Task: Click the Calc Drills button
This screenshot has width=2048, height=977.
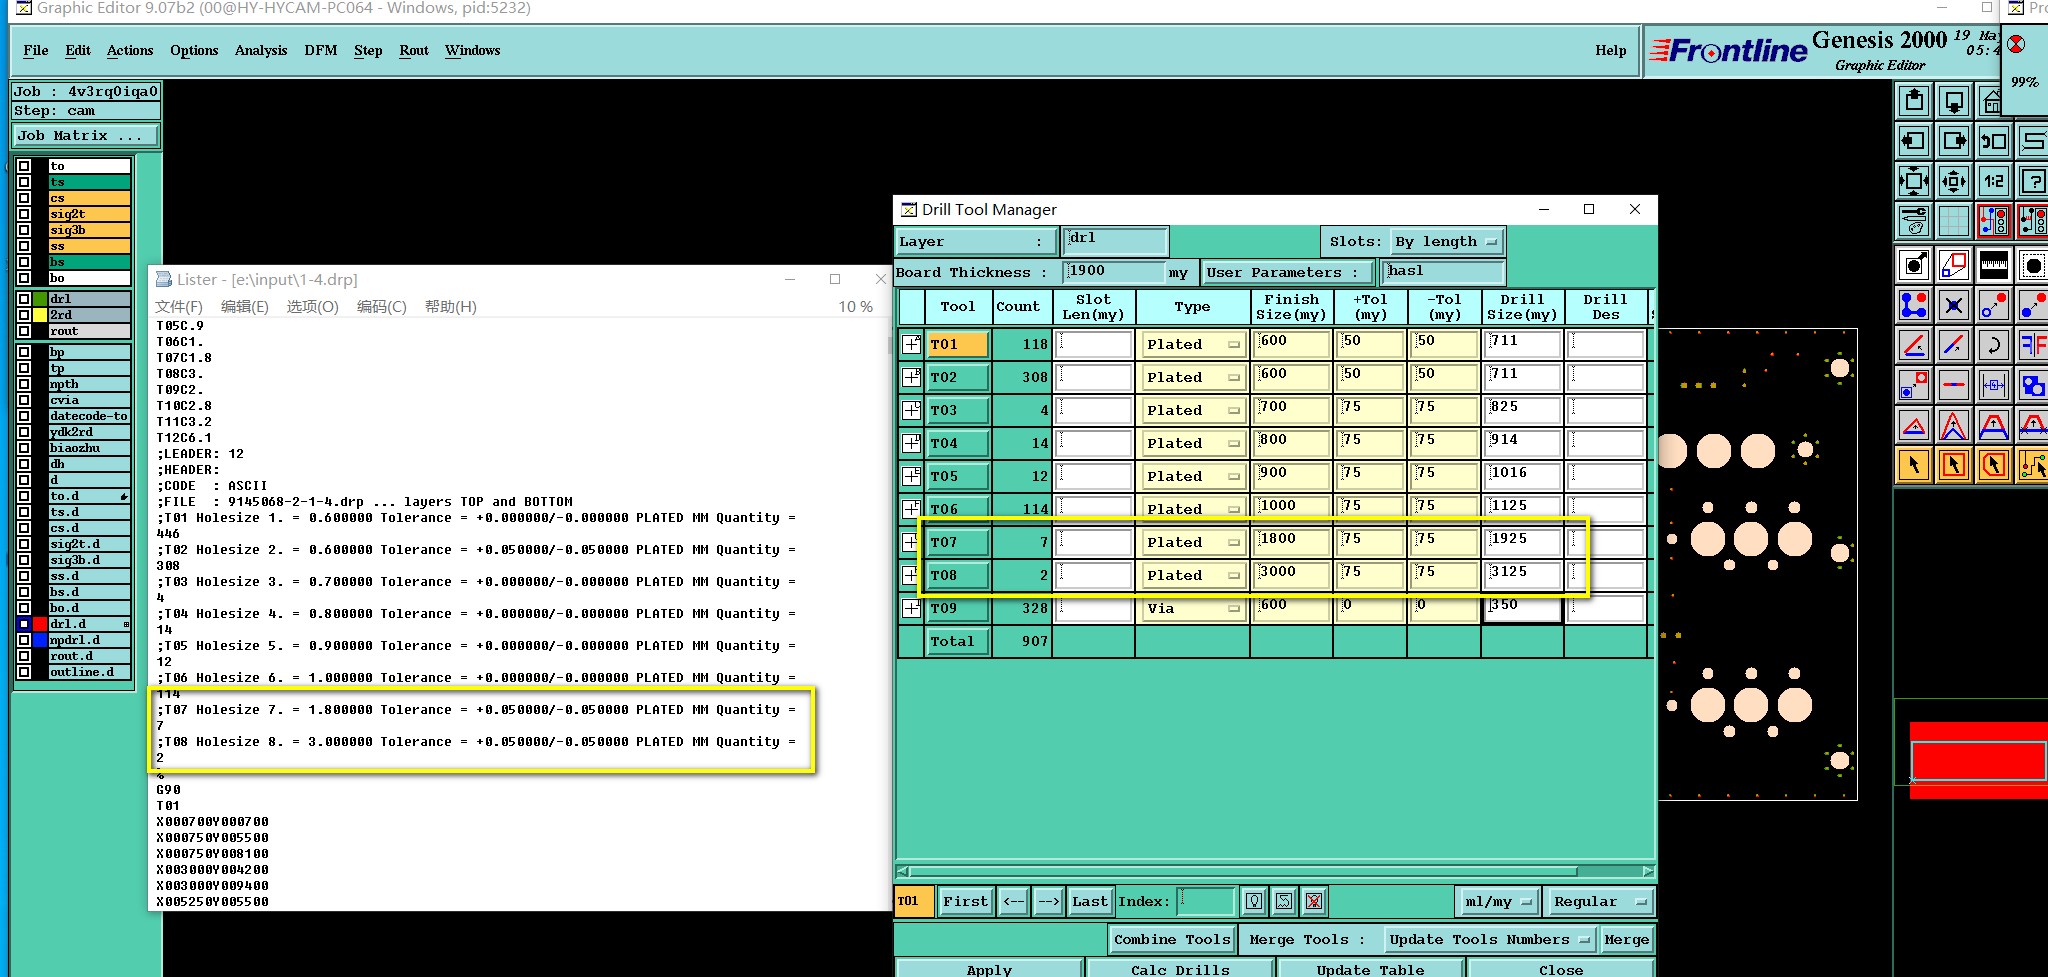Action: click(x=1180, y=969)
